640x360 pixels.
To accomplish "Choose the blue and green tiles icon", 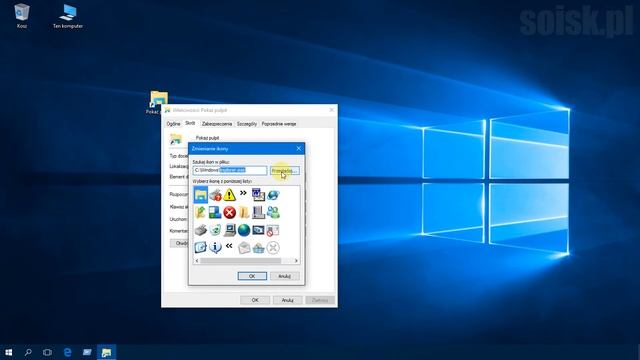I will (x=215, y=212).
